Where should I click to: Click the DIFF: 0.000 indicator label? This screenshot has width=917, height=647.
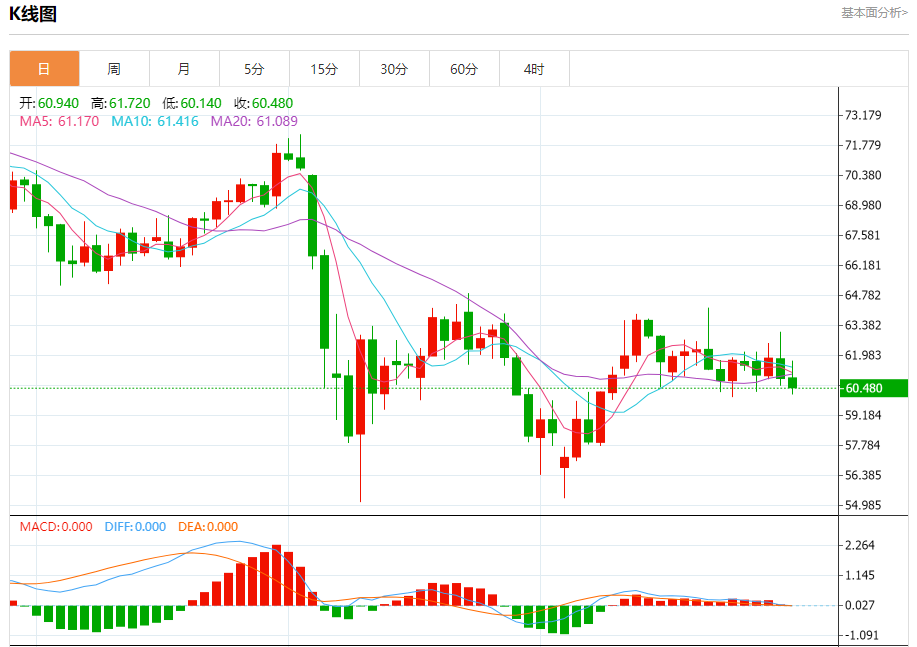[135, 527]
